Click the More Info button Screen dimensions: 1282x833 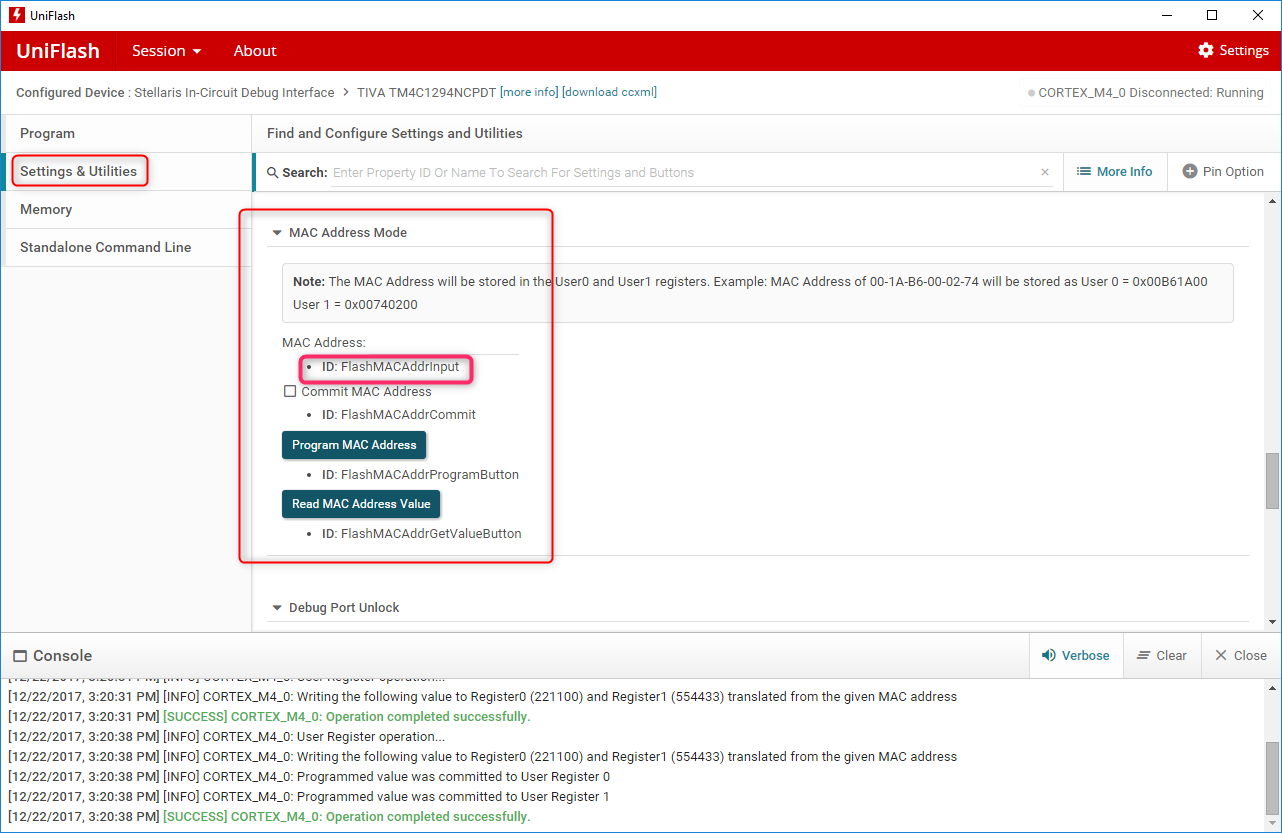coord(1114,172)
